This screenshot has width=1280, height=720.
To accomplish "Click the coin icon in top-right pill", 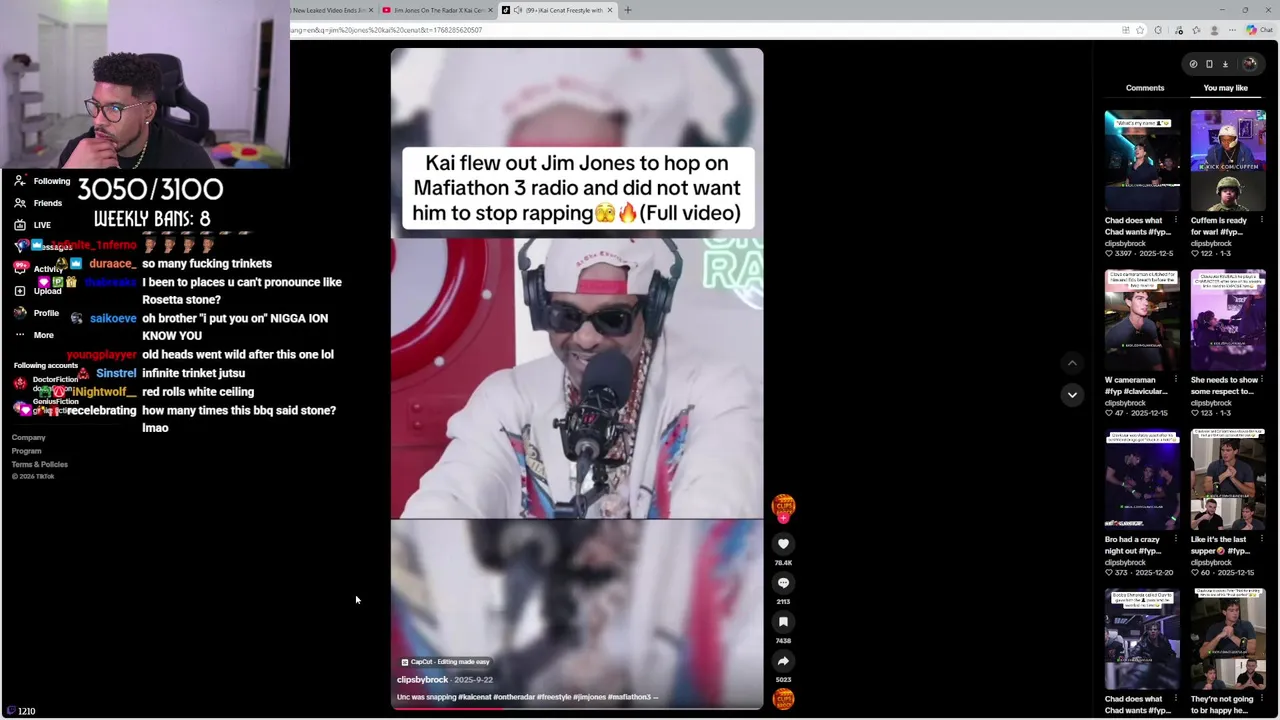I will coord(1193,64).
